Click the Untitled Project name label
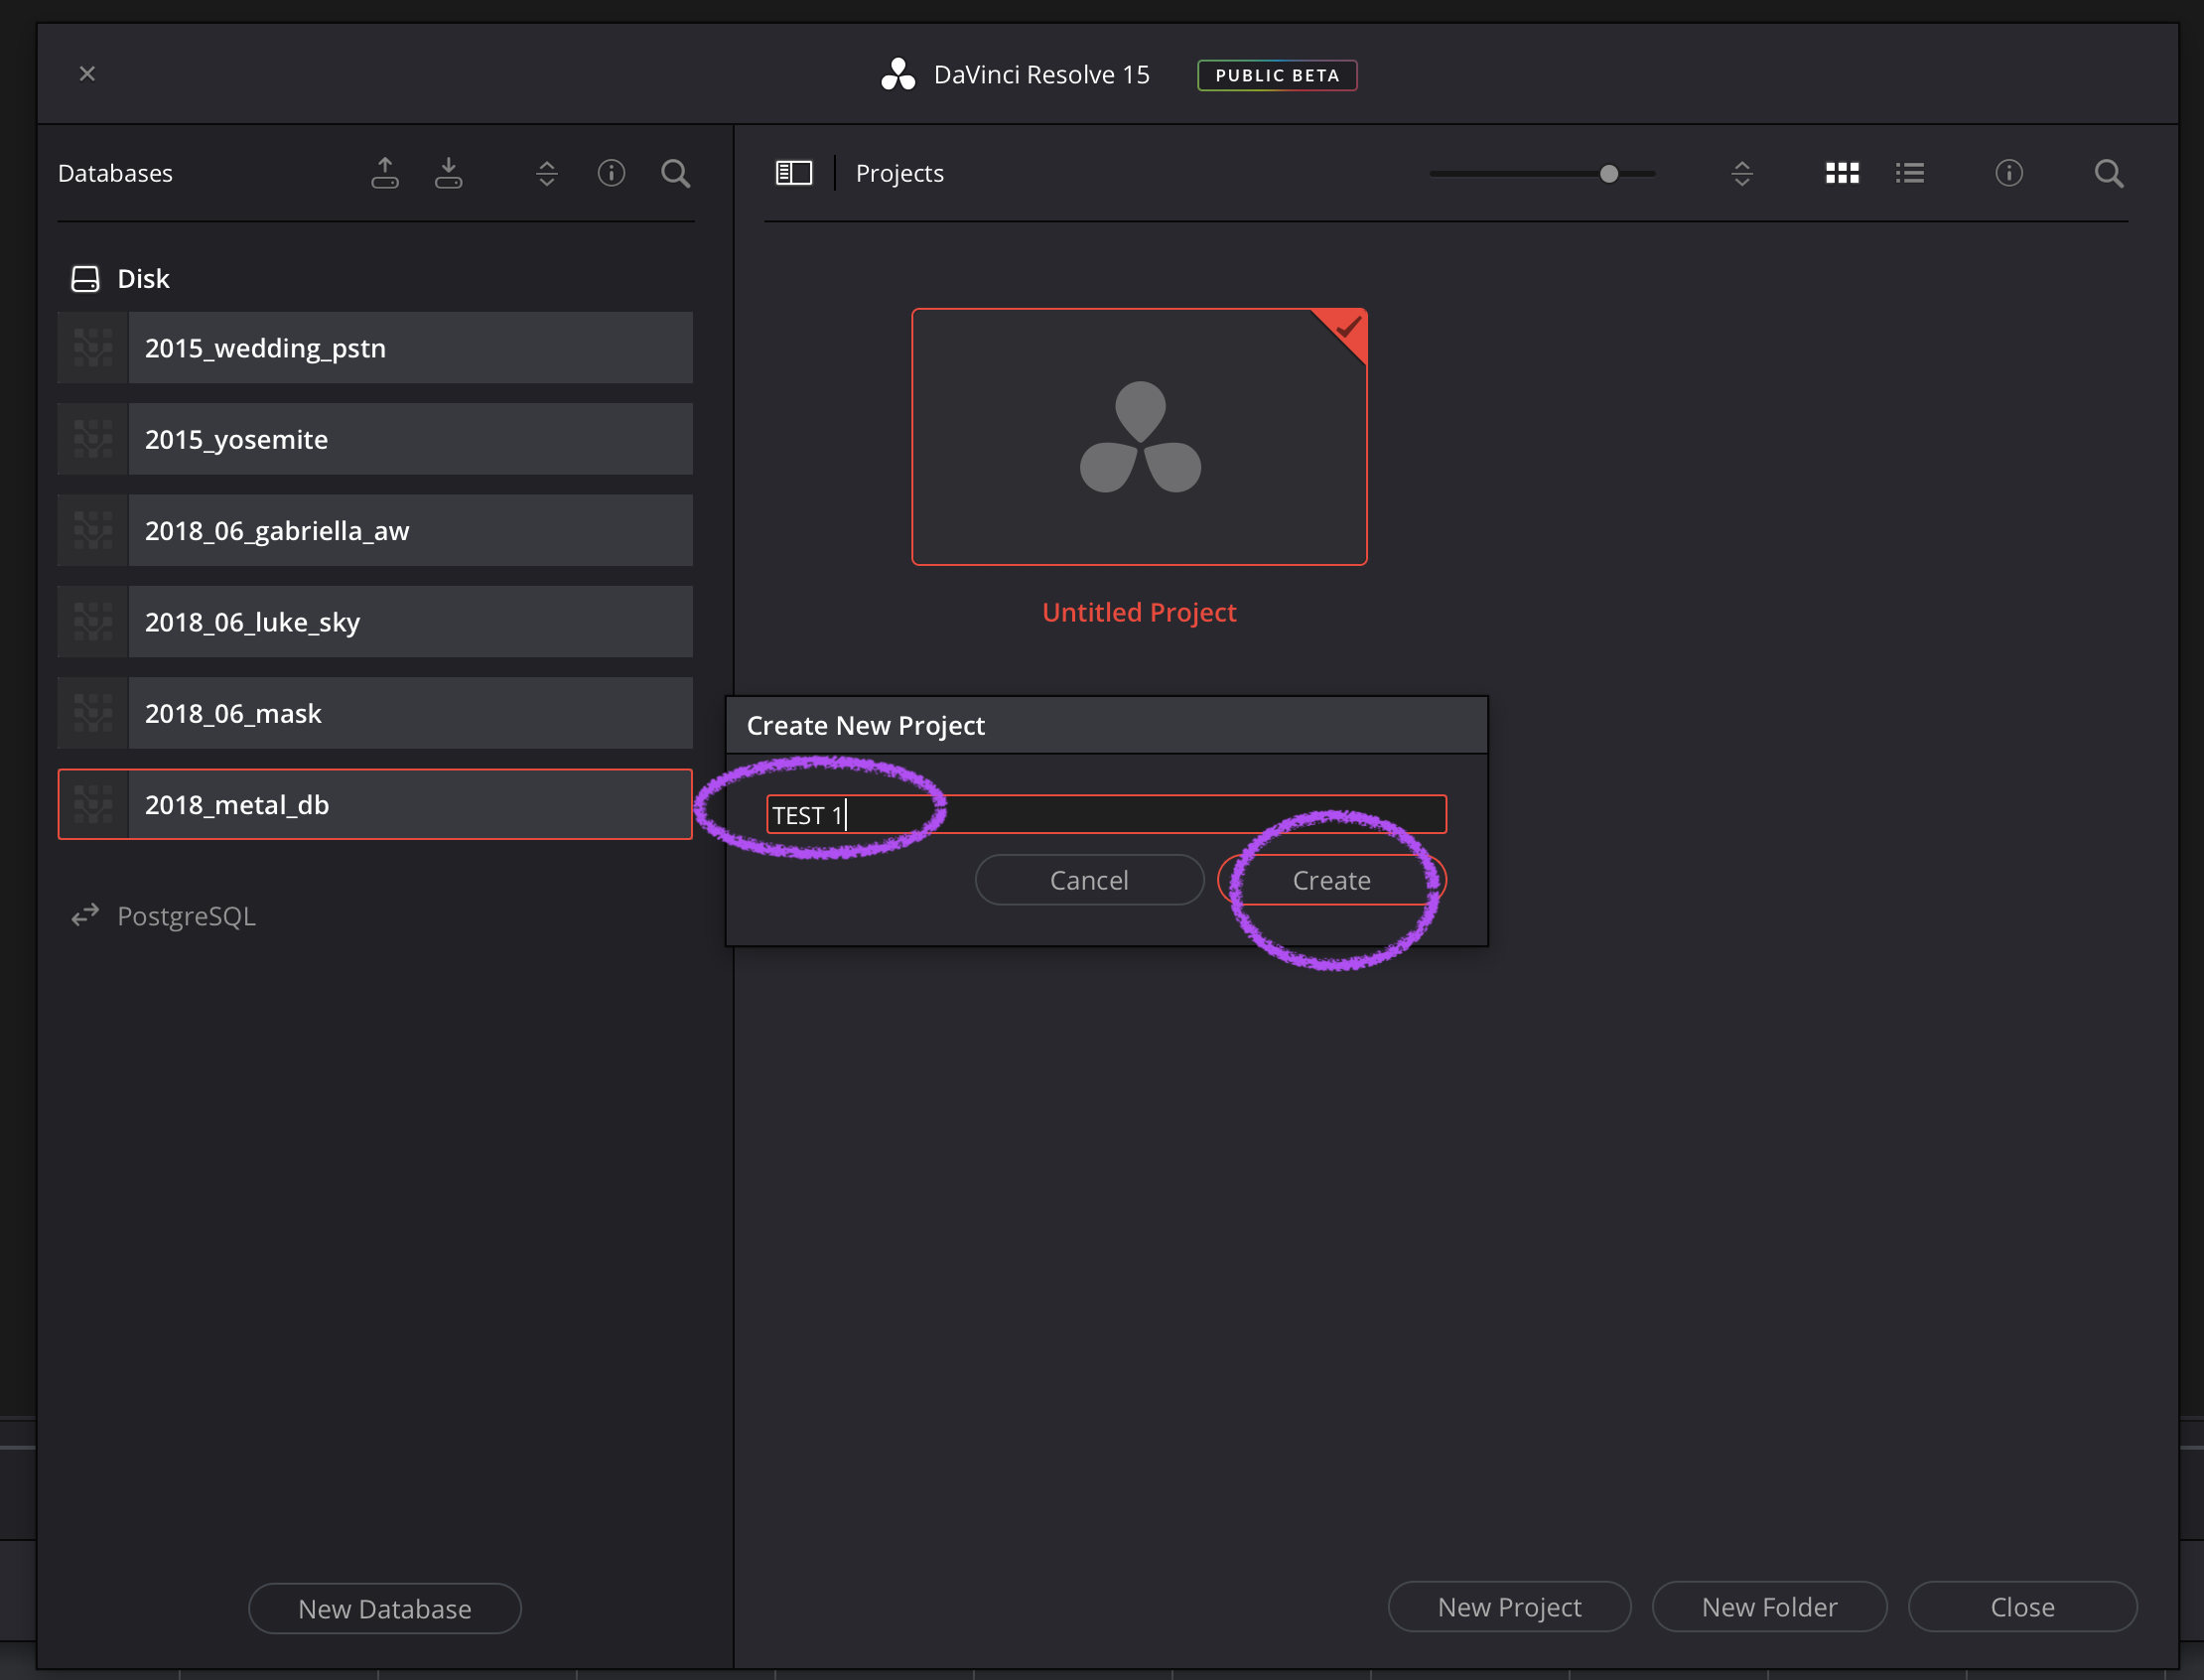 1139,612
